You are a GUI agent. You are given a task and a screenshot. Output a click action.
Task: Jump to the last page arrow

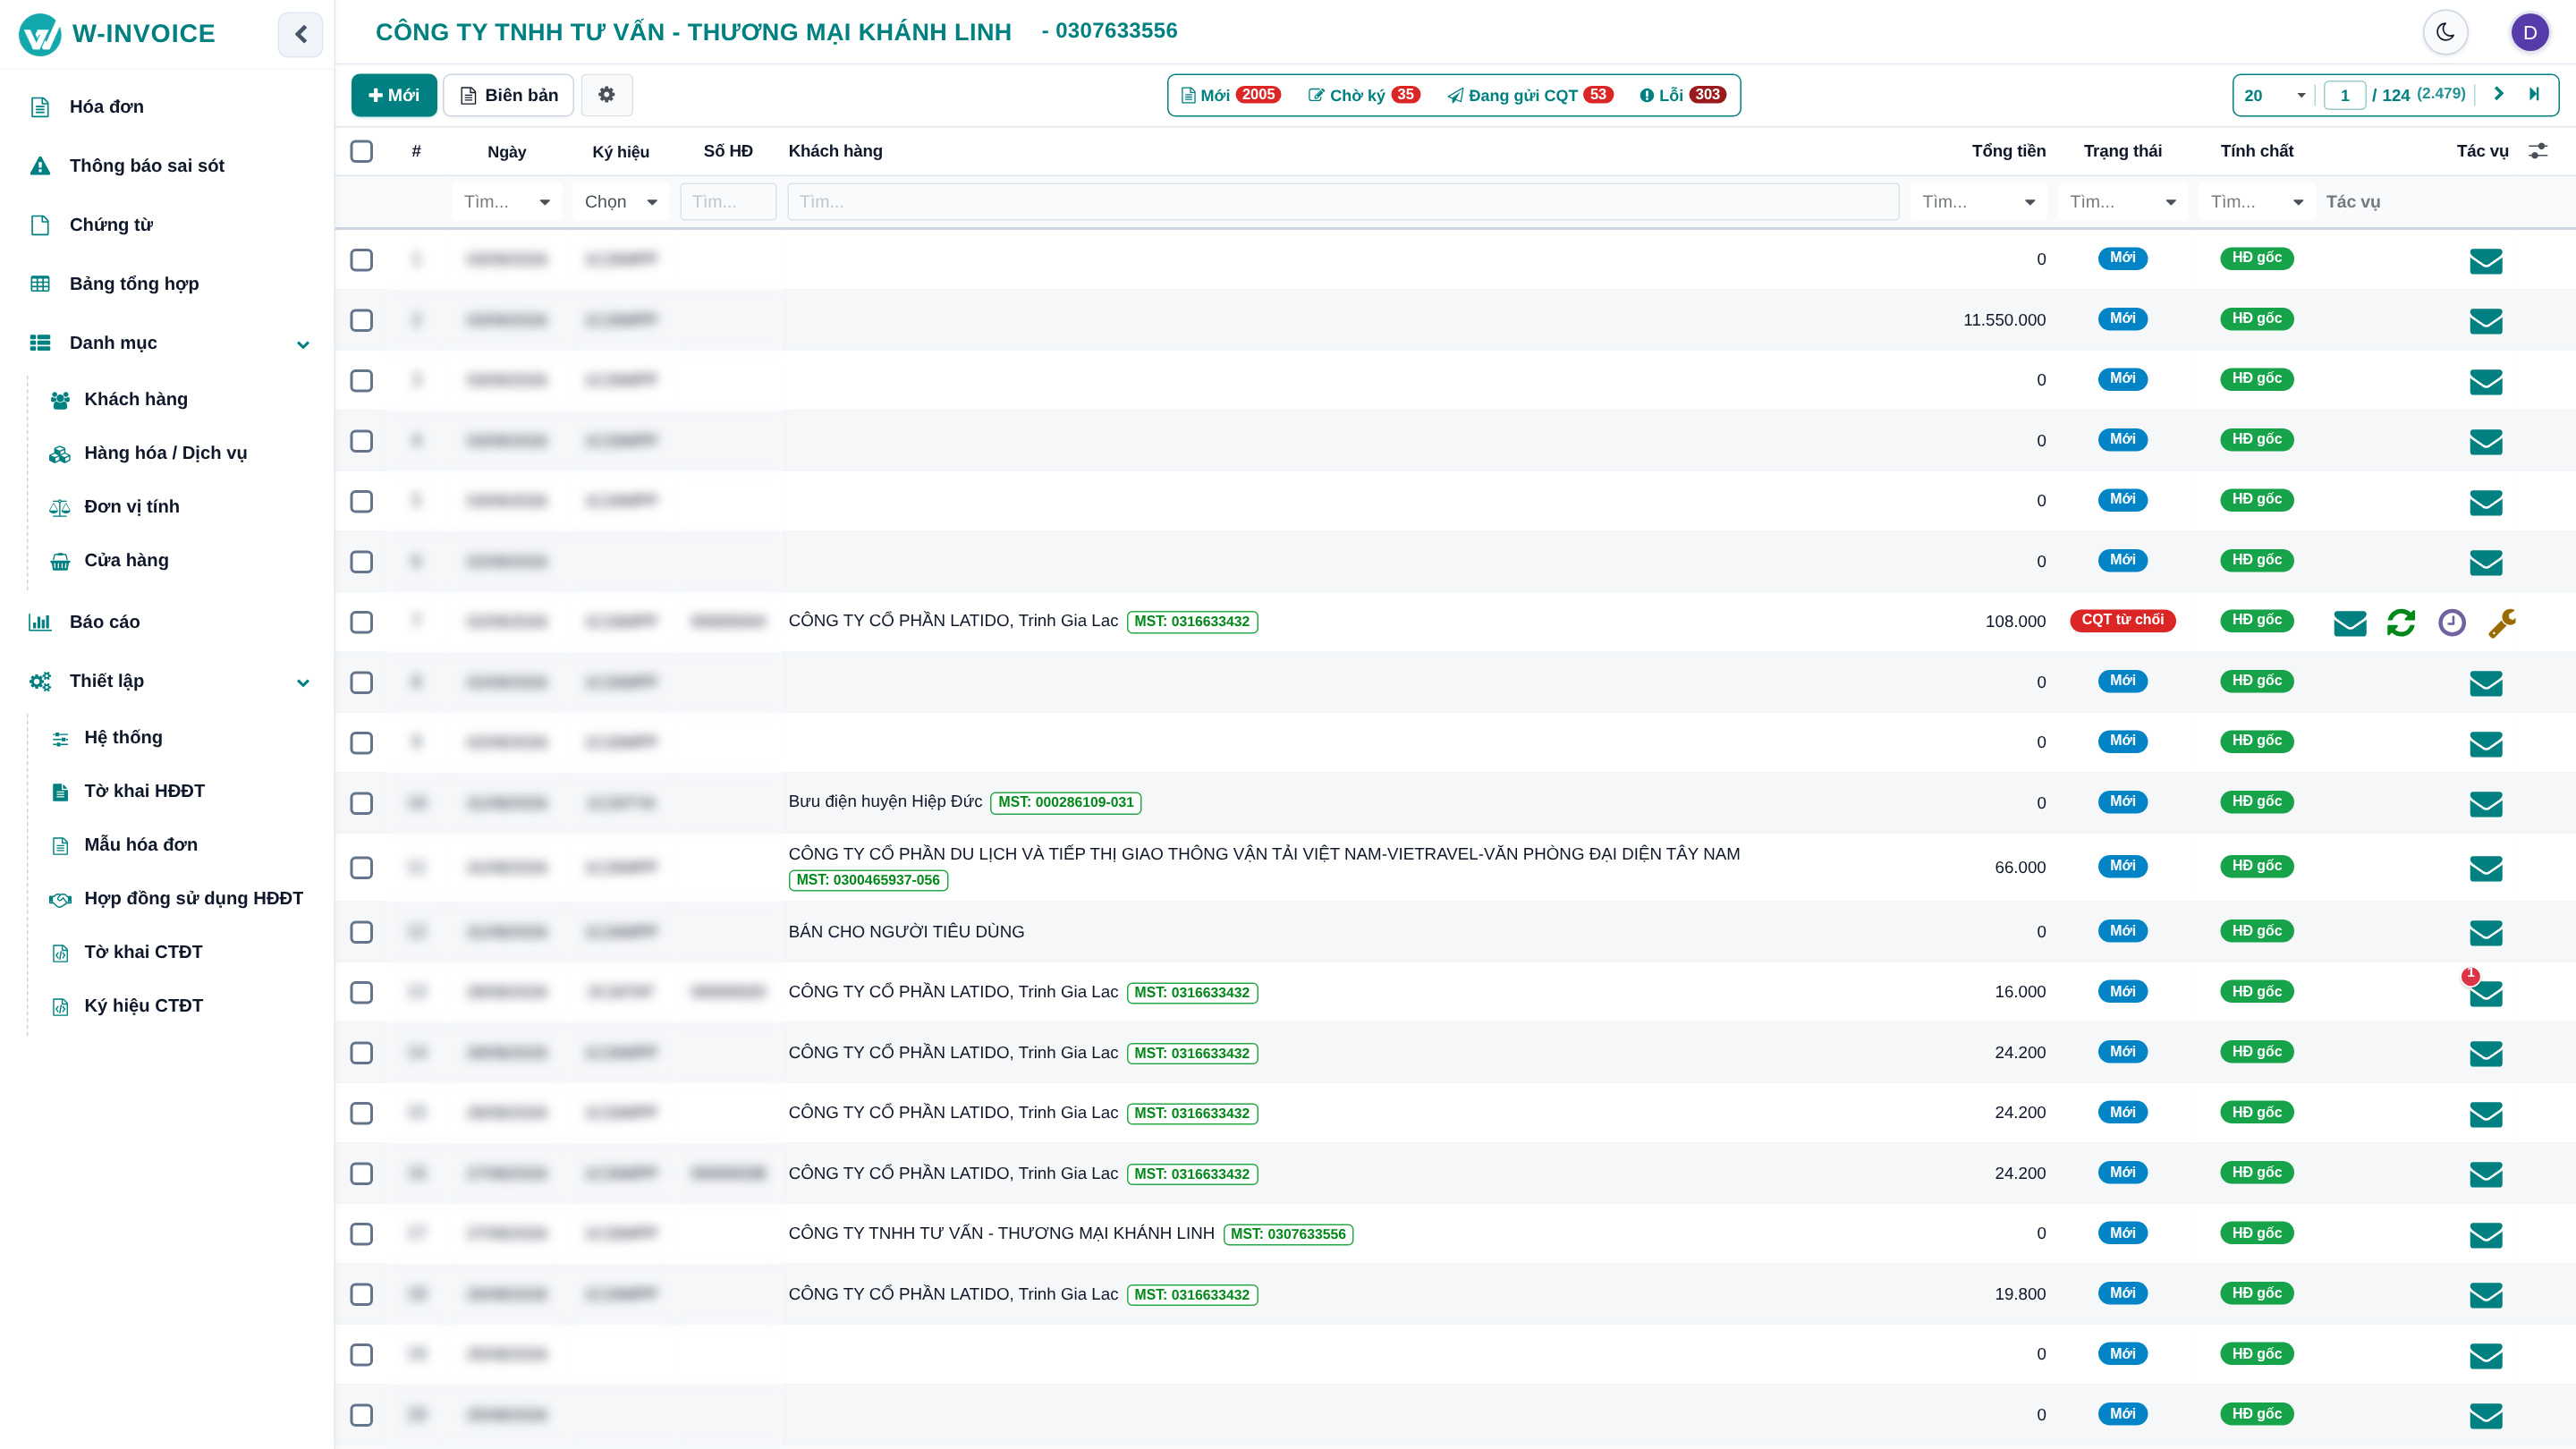pyautogui.click(x=2534, y=94)
